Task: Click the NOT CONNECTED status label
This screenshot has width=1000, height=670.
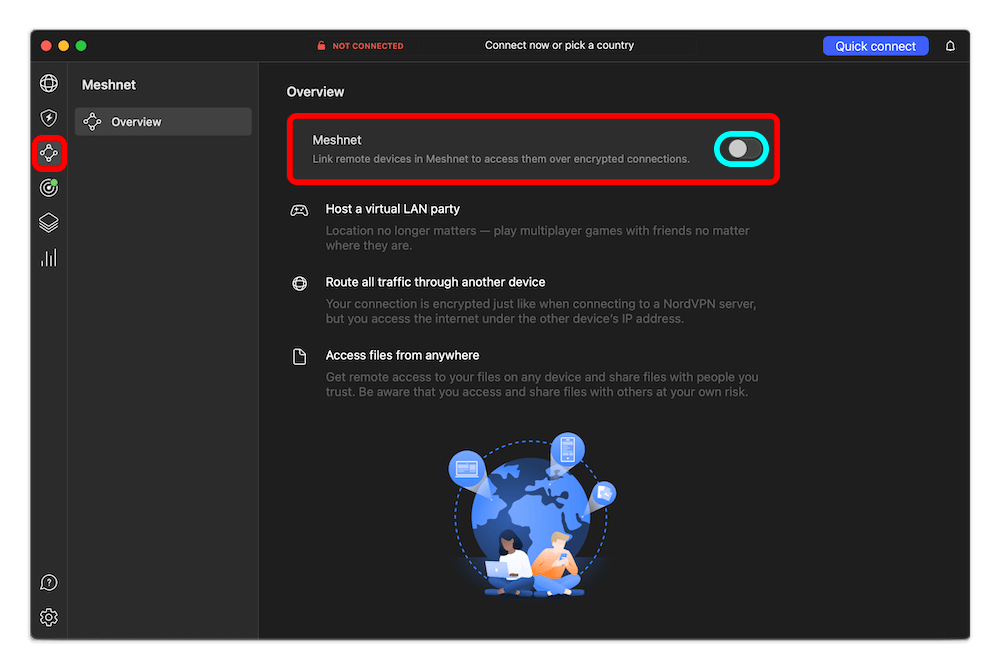Action: [x=367, y=46]
